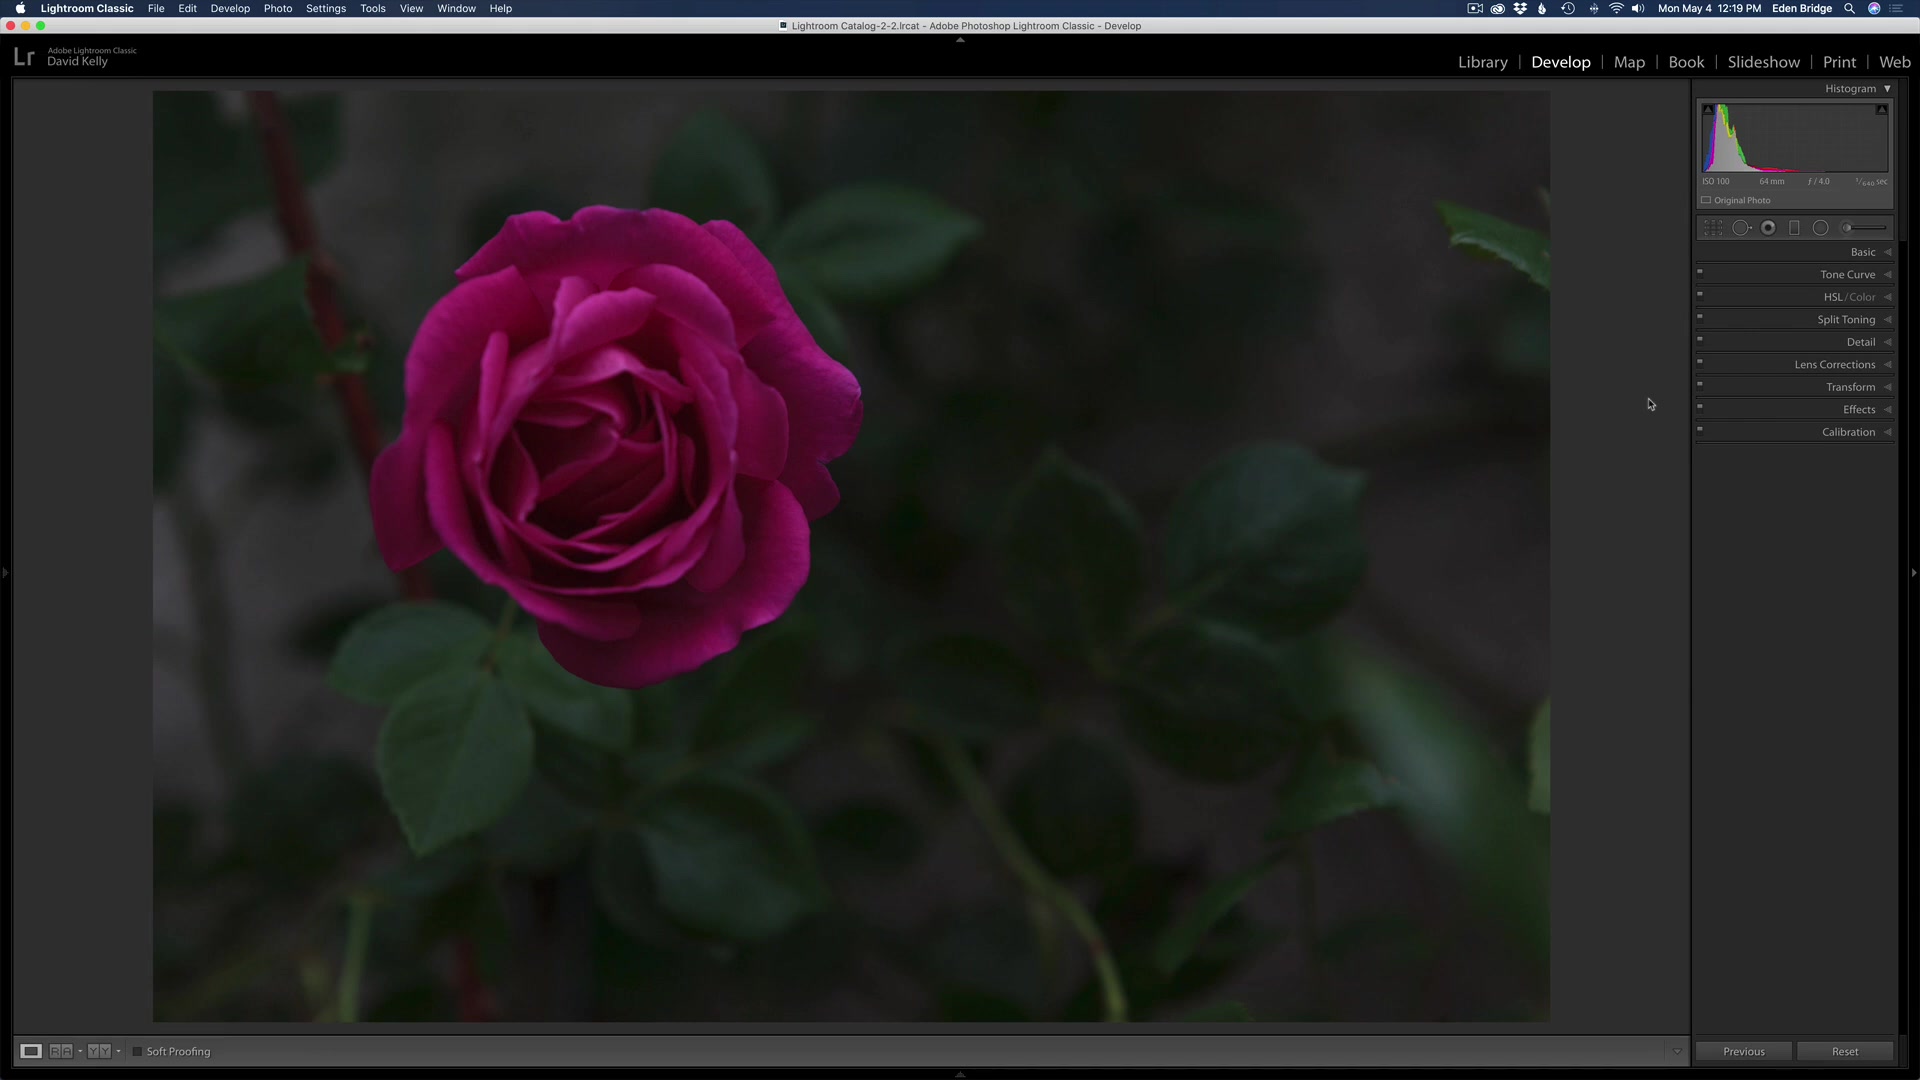
Task: Toggle highlight clipping indicator in histogram
Action: point(1881,109)
